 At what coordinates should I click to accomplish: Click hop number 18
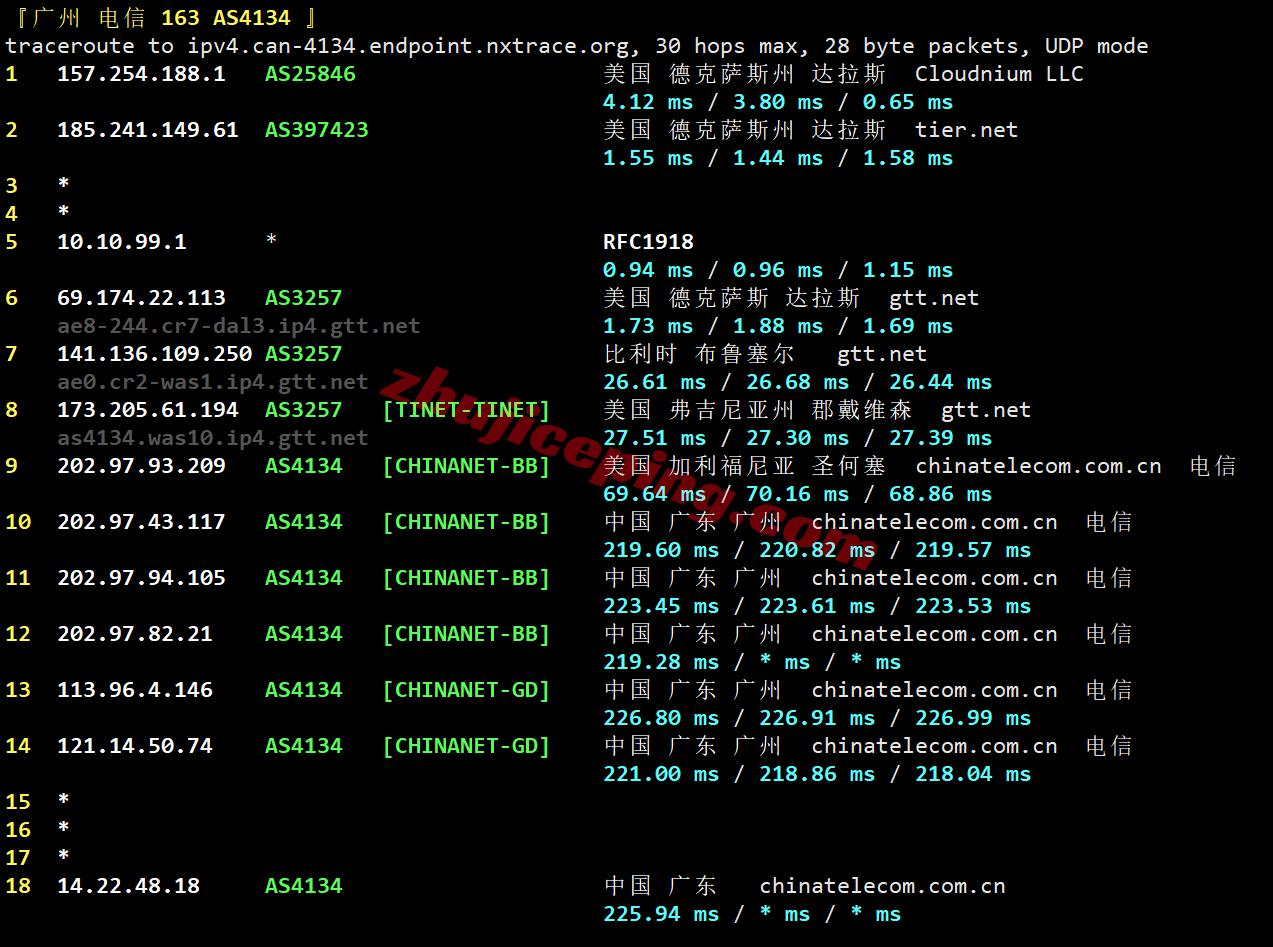coord(18,886)
